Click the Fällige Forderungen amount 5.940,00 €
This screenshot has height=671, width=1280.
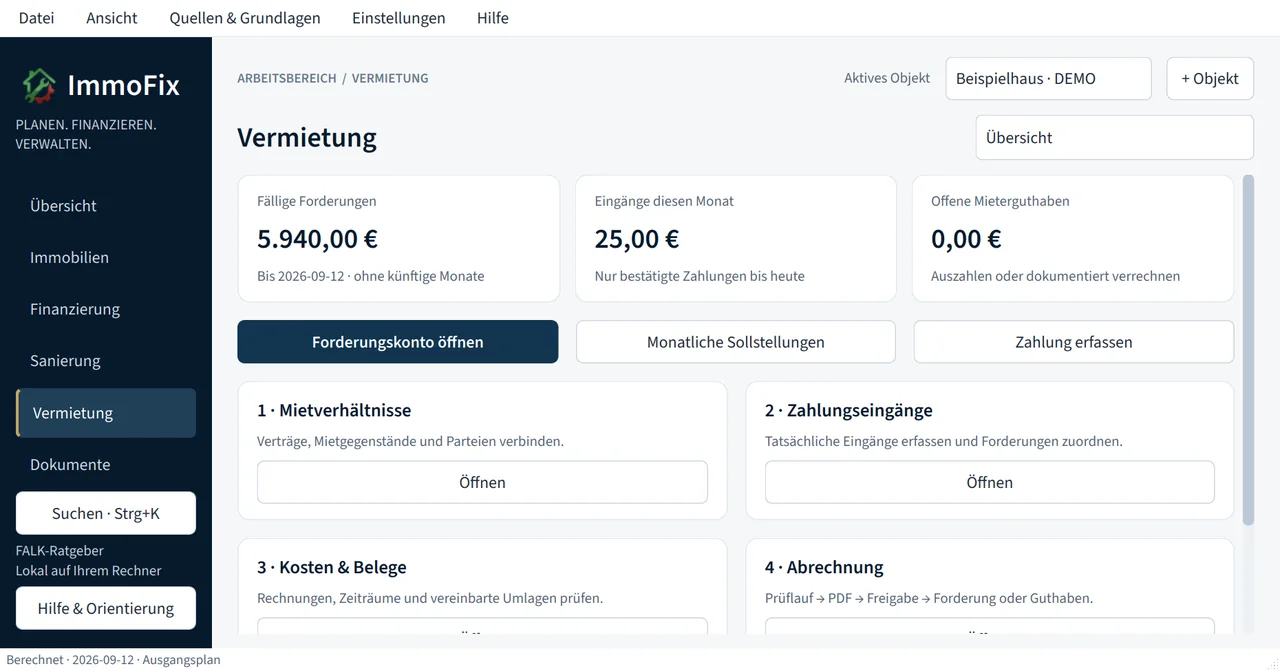pos(317,239)
